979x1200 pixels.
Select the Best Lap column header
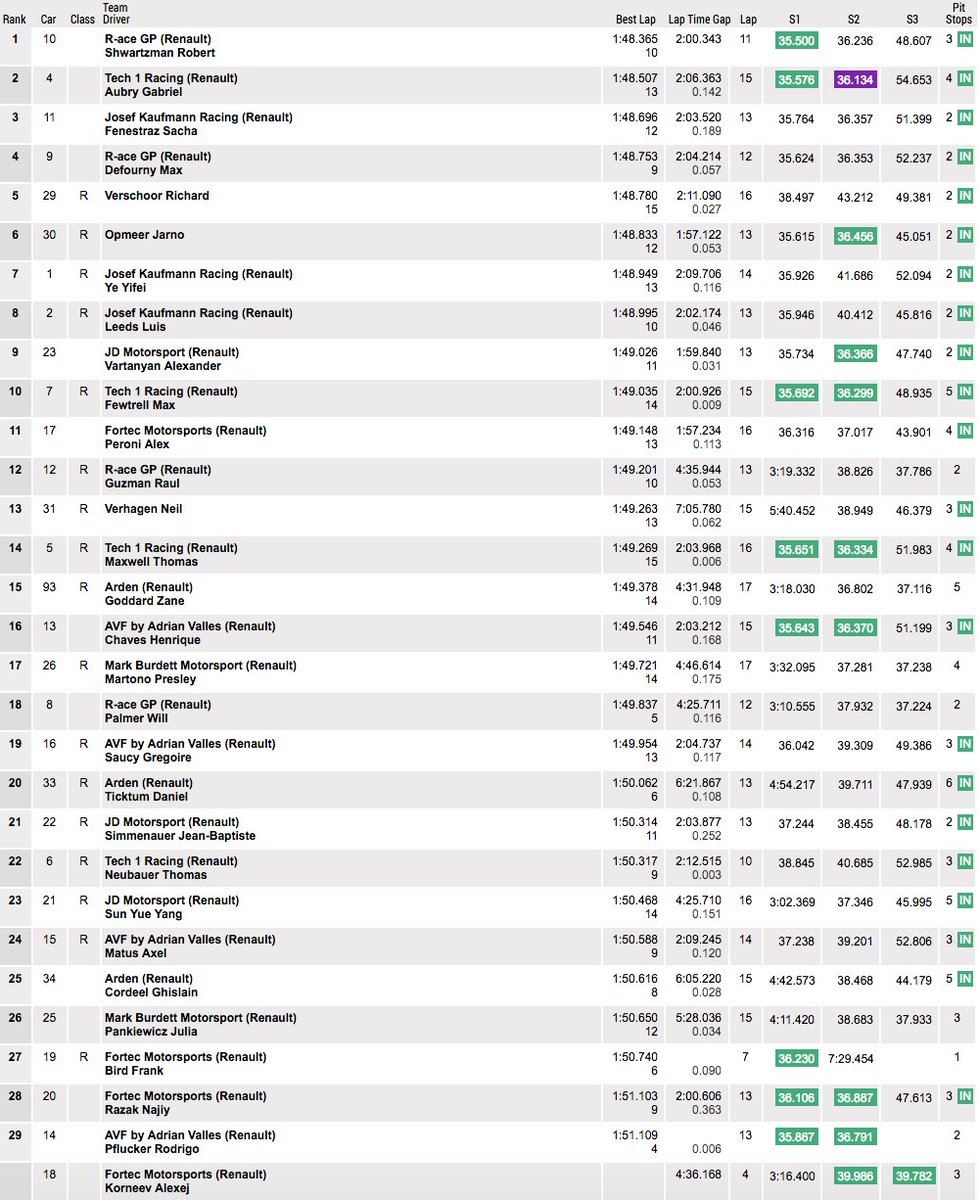click(635, 19)
